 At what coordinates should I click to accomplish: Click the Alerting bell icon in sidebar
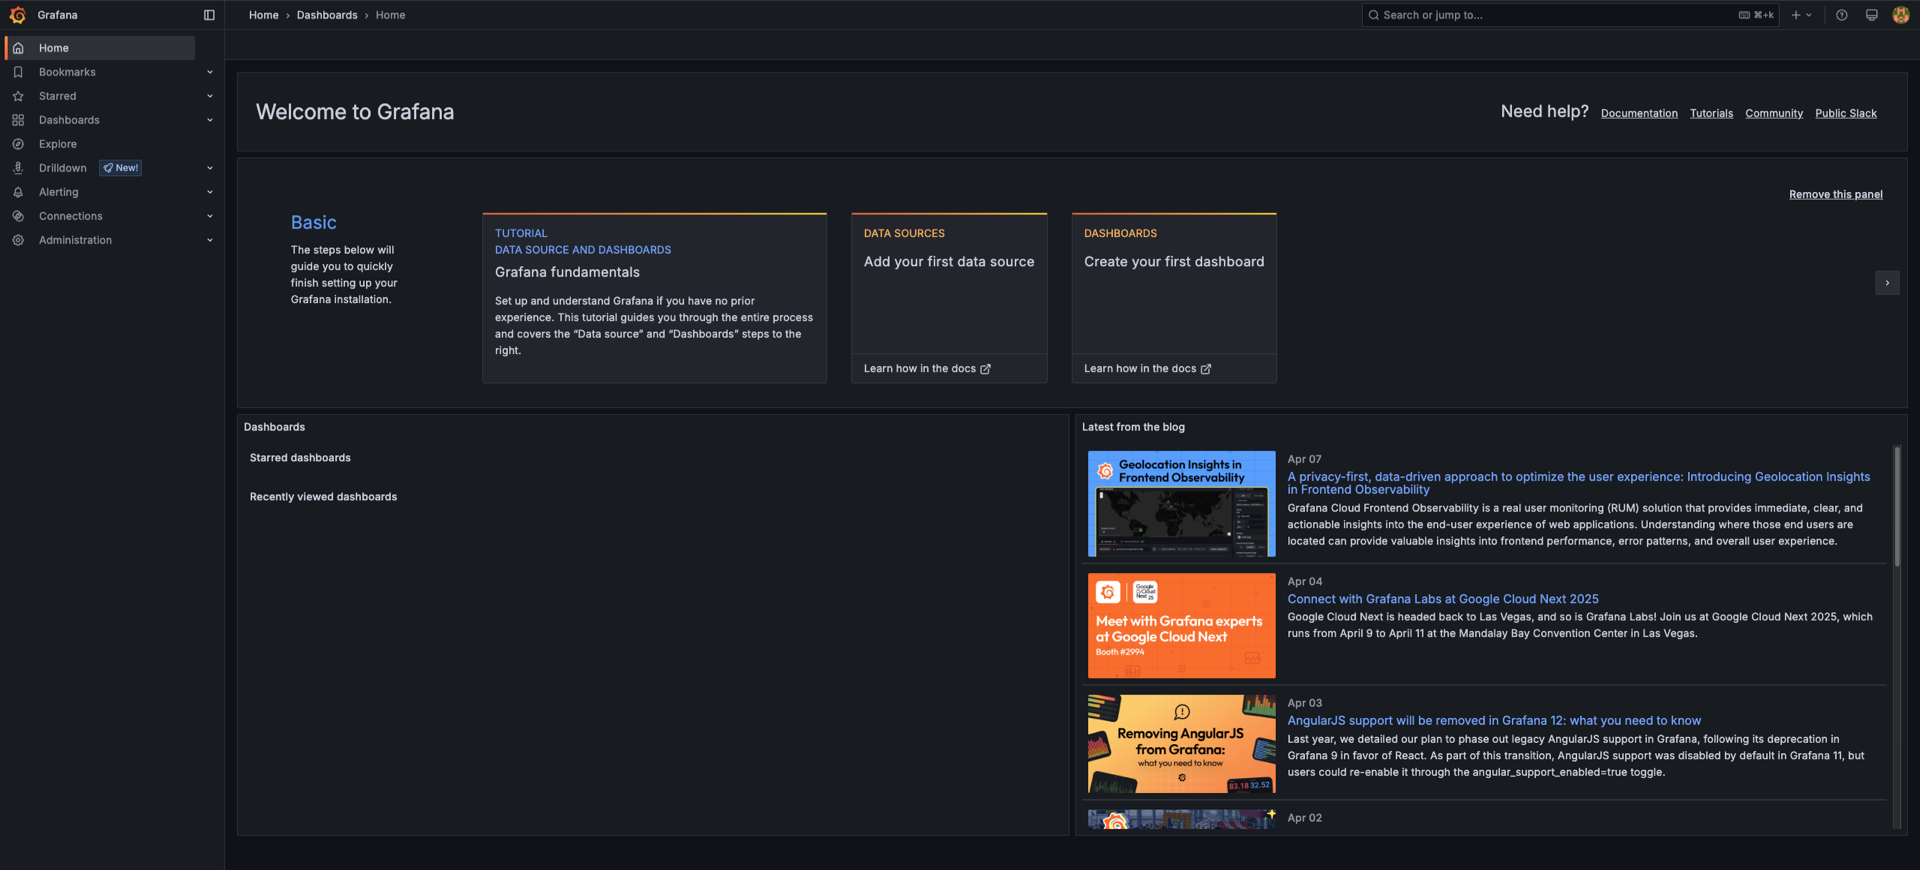click(x=18, y=192)
